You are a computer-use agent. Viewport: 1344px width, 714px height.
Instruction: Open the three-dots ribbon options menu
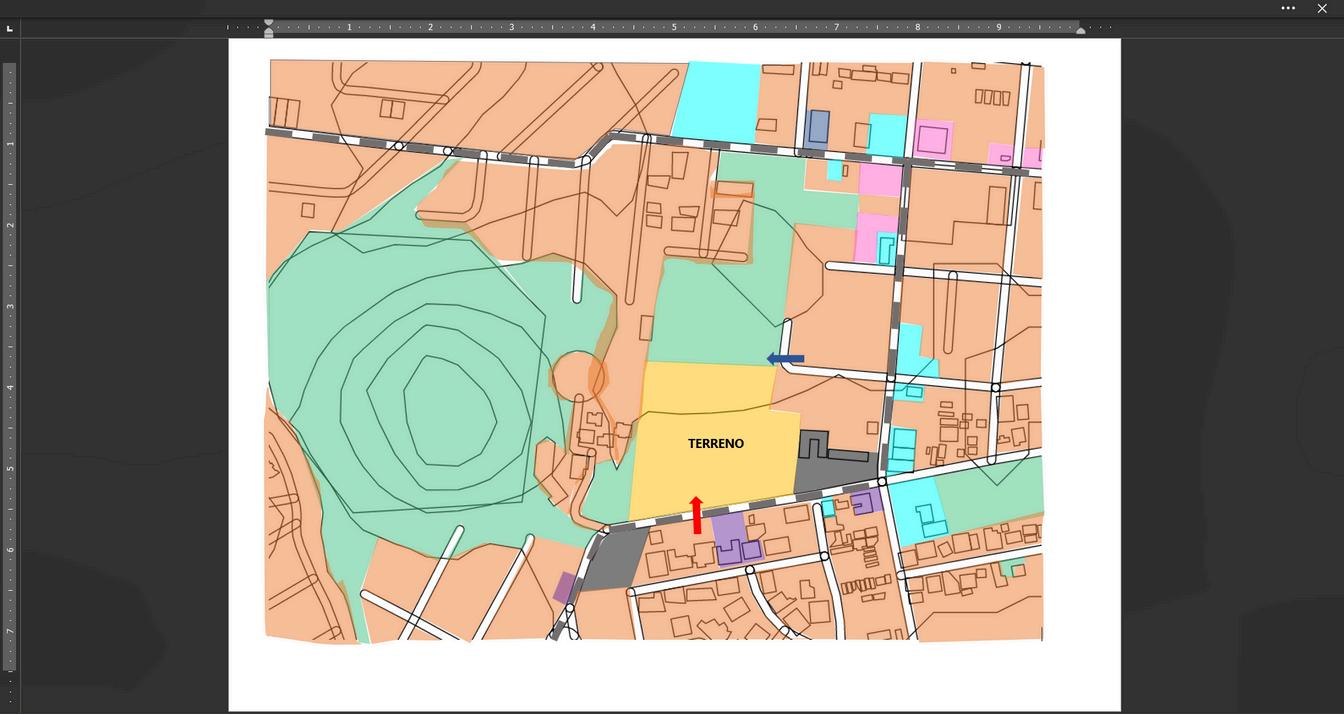(1288, 8)
